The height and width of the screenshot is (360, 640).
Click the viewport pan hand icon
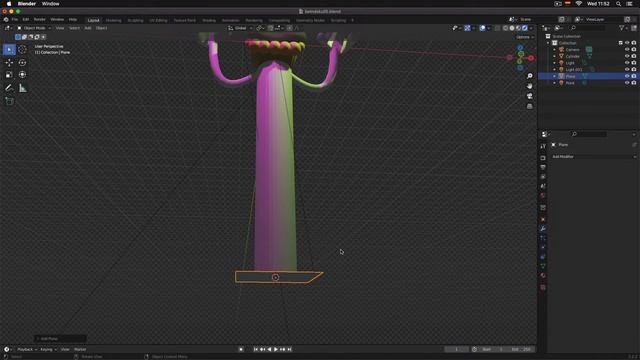(x=529, y=86)
